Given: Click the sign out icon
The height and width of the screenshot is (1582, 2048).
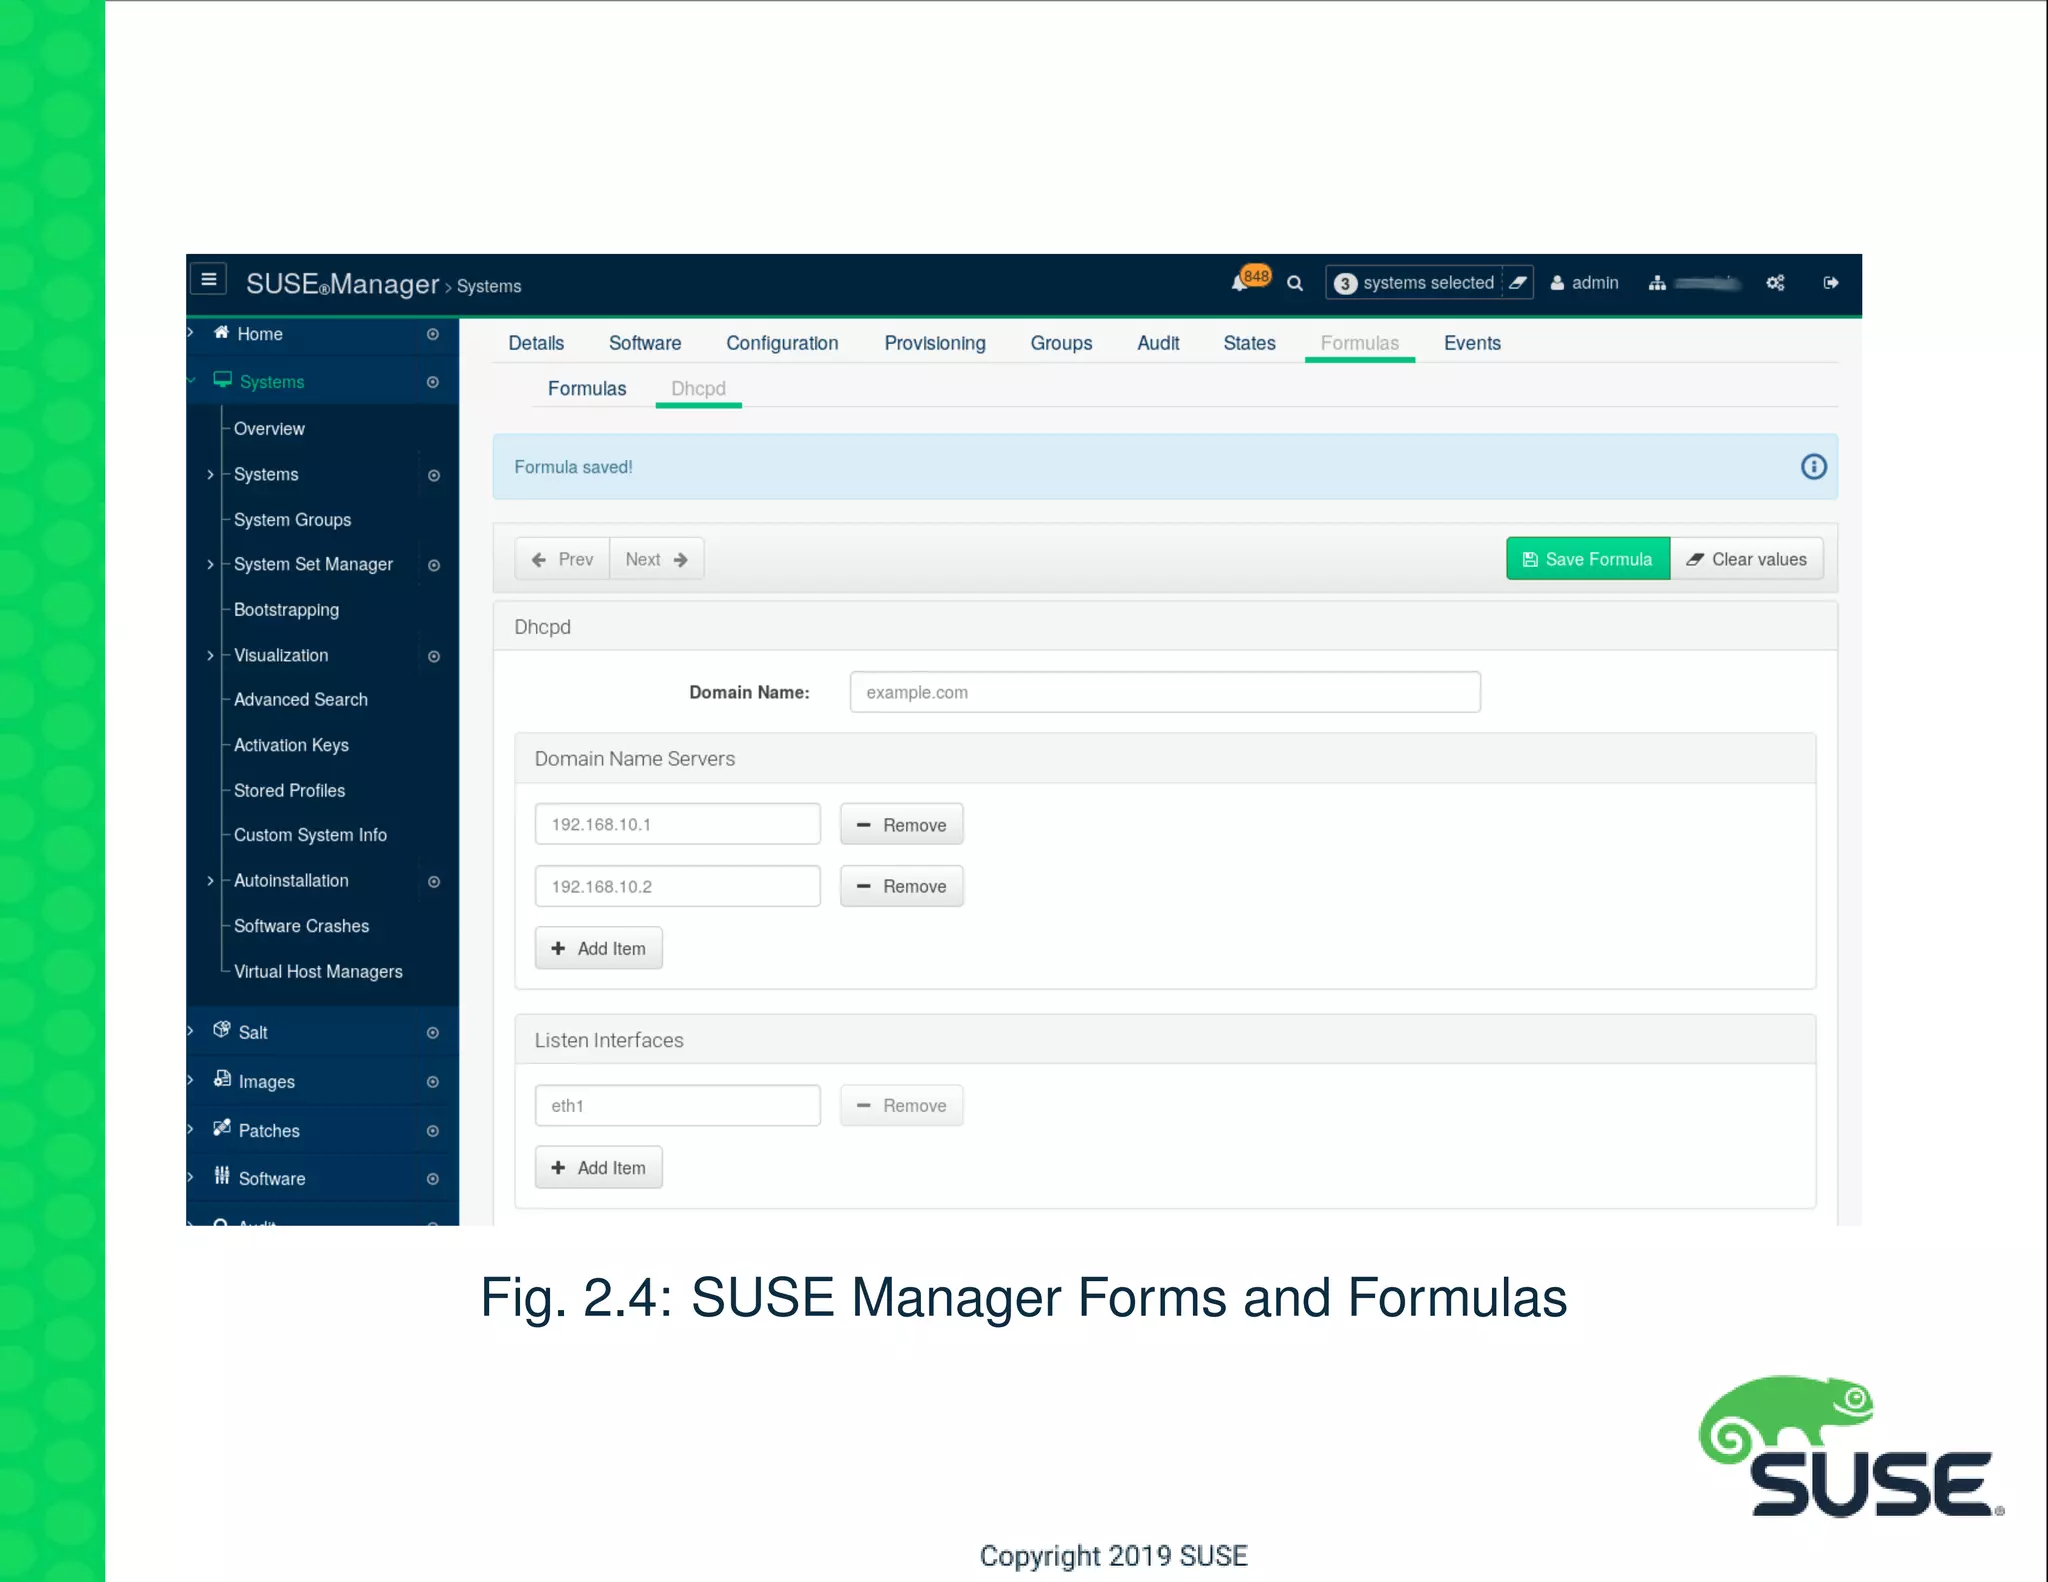Looking at the screenshot, I should pyautogui.click(x=1831, y=283).
